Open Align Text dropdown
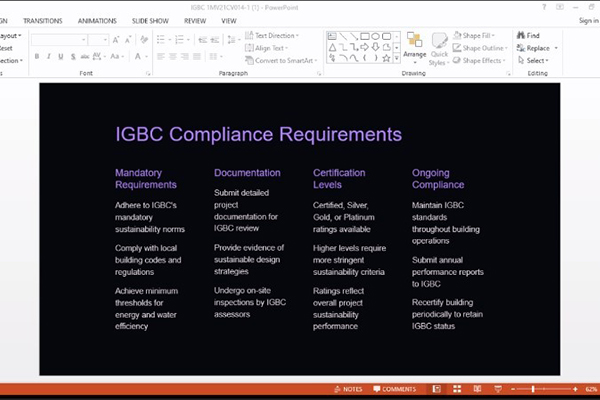The height and width of the screenshot is (400, 600). 266,48
